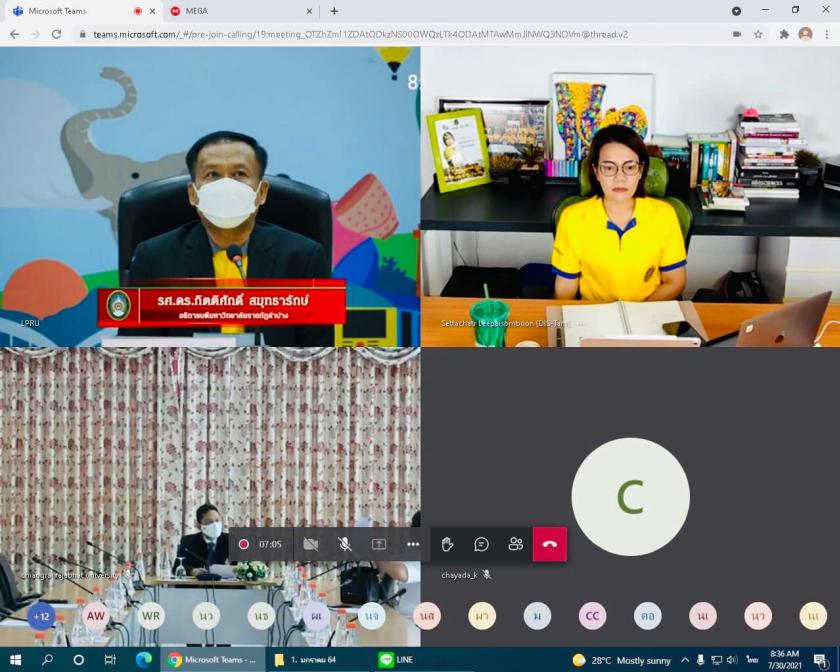Open the volume control in system tray
This screenshot has width=840, height=672.
[x=732, y=660]
